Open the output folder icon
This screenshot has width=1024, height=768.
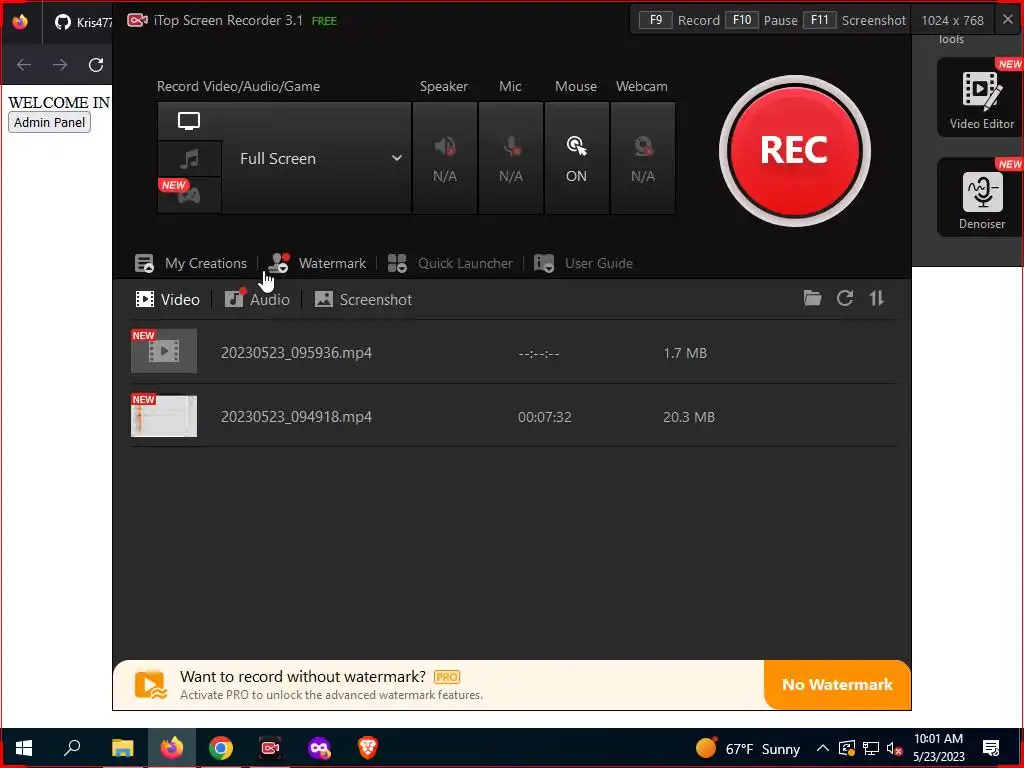[x=812, y=298]
